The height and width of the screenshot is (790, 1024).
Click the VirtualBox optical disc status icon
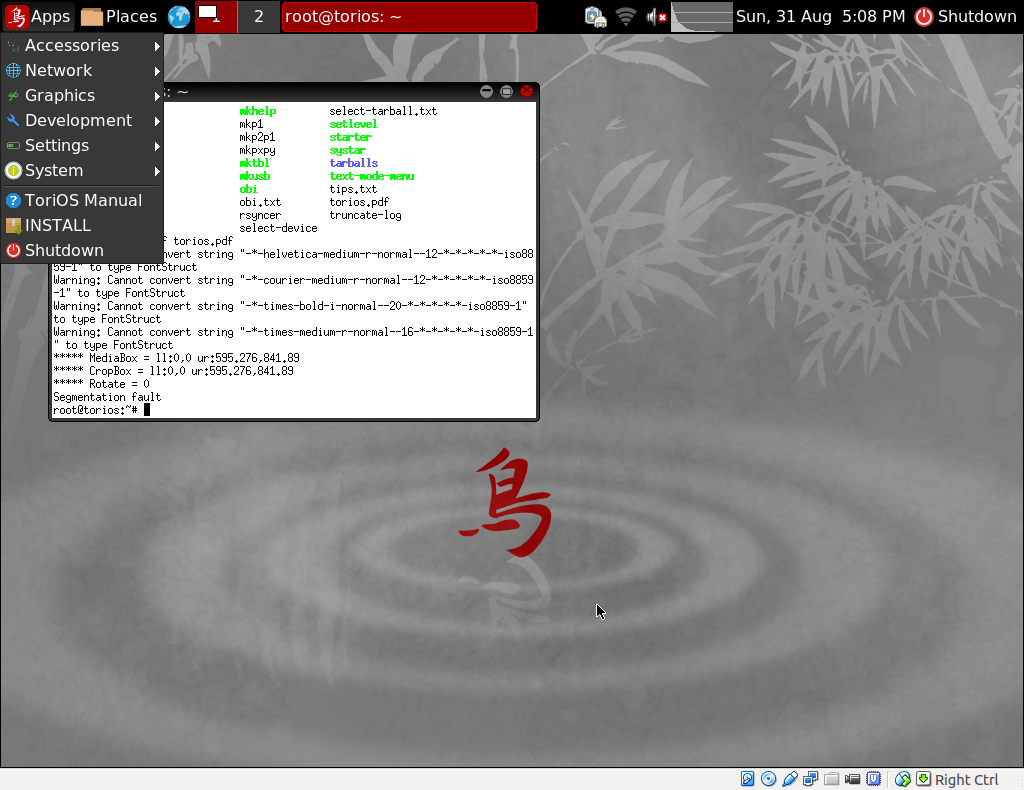point(768,779)
